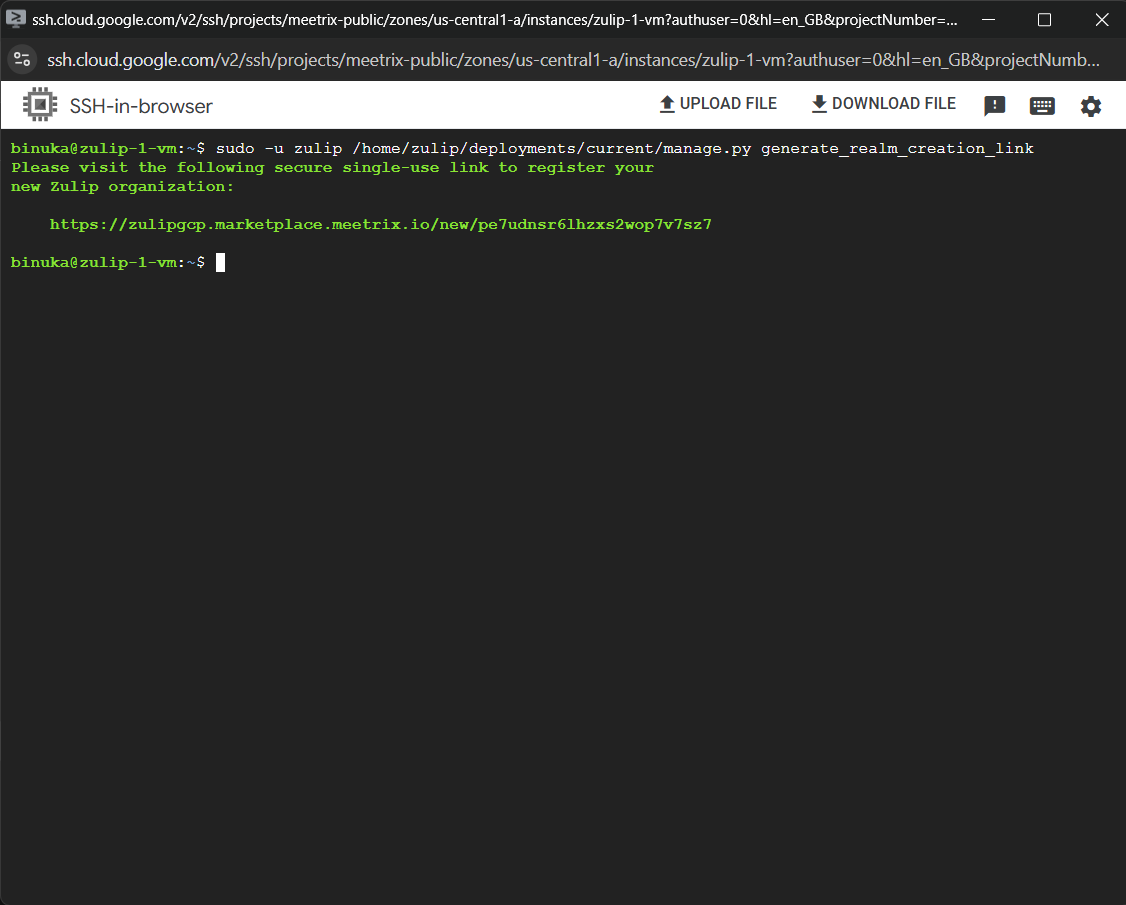Click the generate_realm_creation_link command text
Image resolution: width=1126 pixels, height=905 pixels.
[x=897, y=148]
